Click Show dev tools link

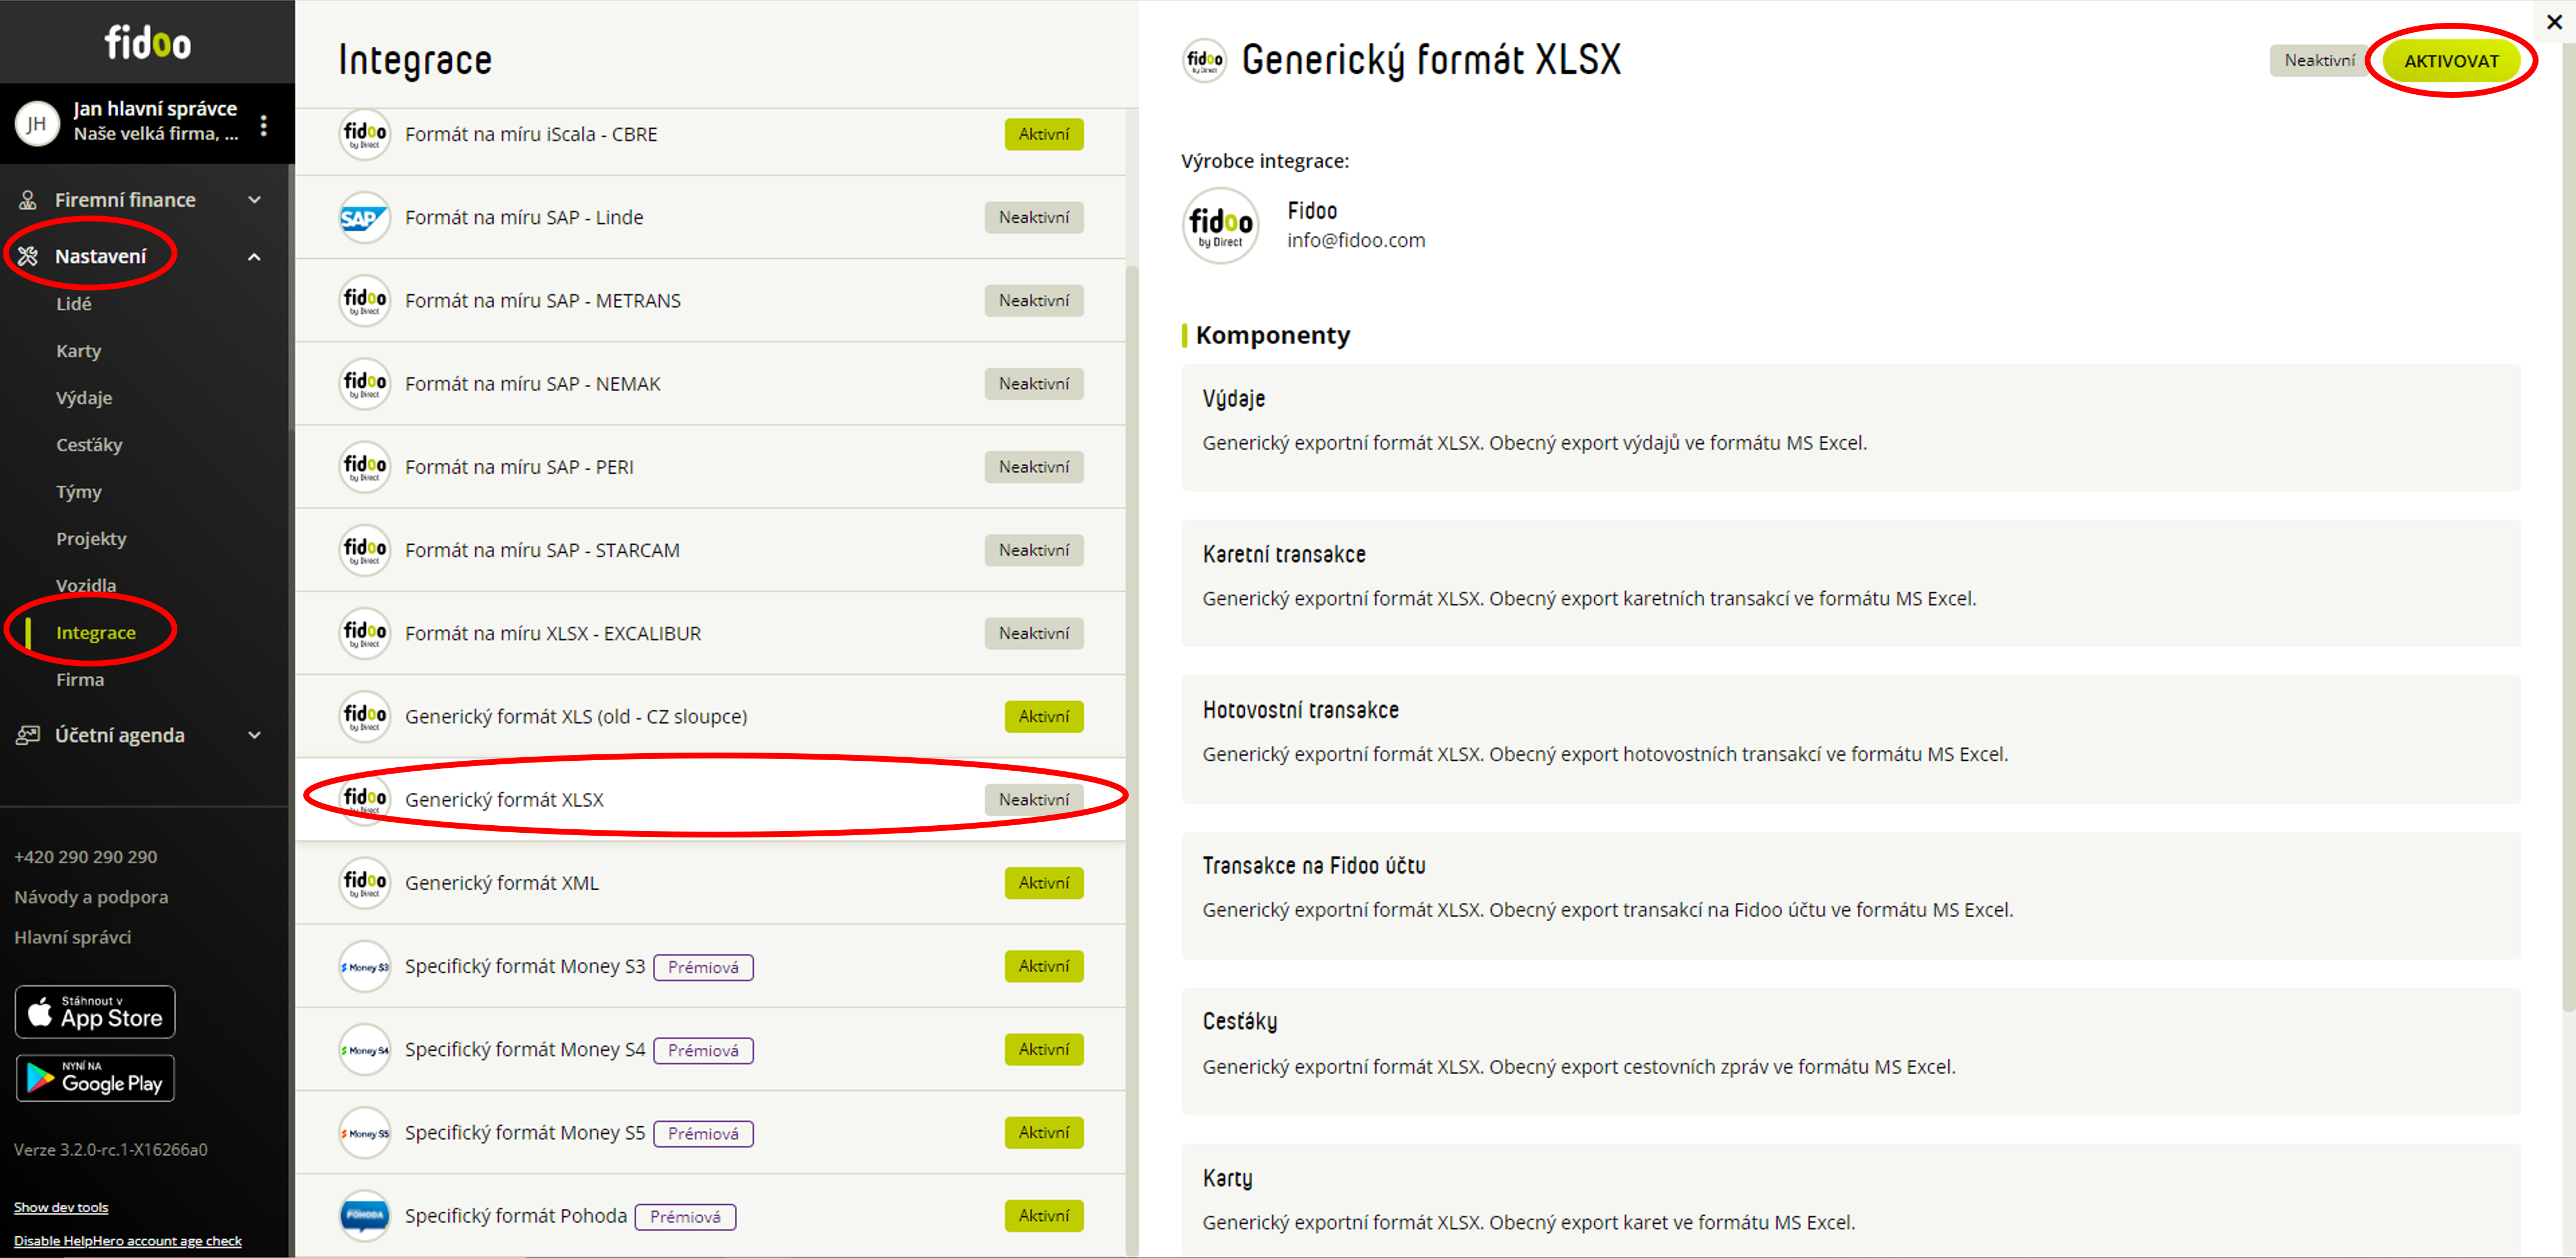[x=61, y=1207]
